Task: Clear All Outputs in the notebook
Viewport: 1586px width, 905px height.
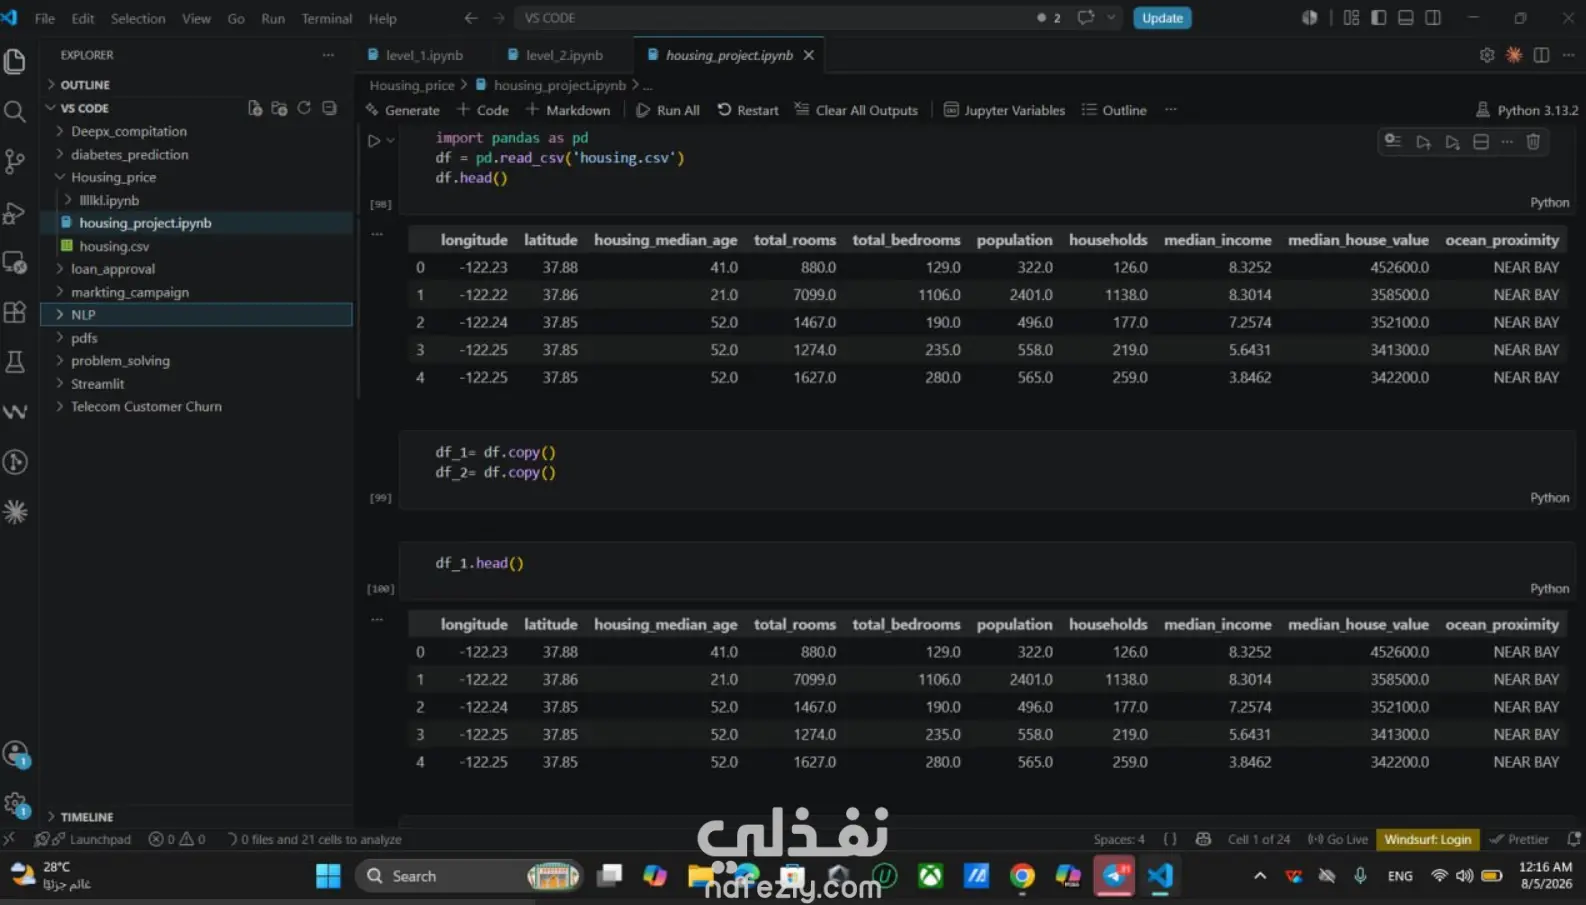Action: [856, 110]
